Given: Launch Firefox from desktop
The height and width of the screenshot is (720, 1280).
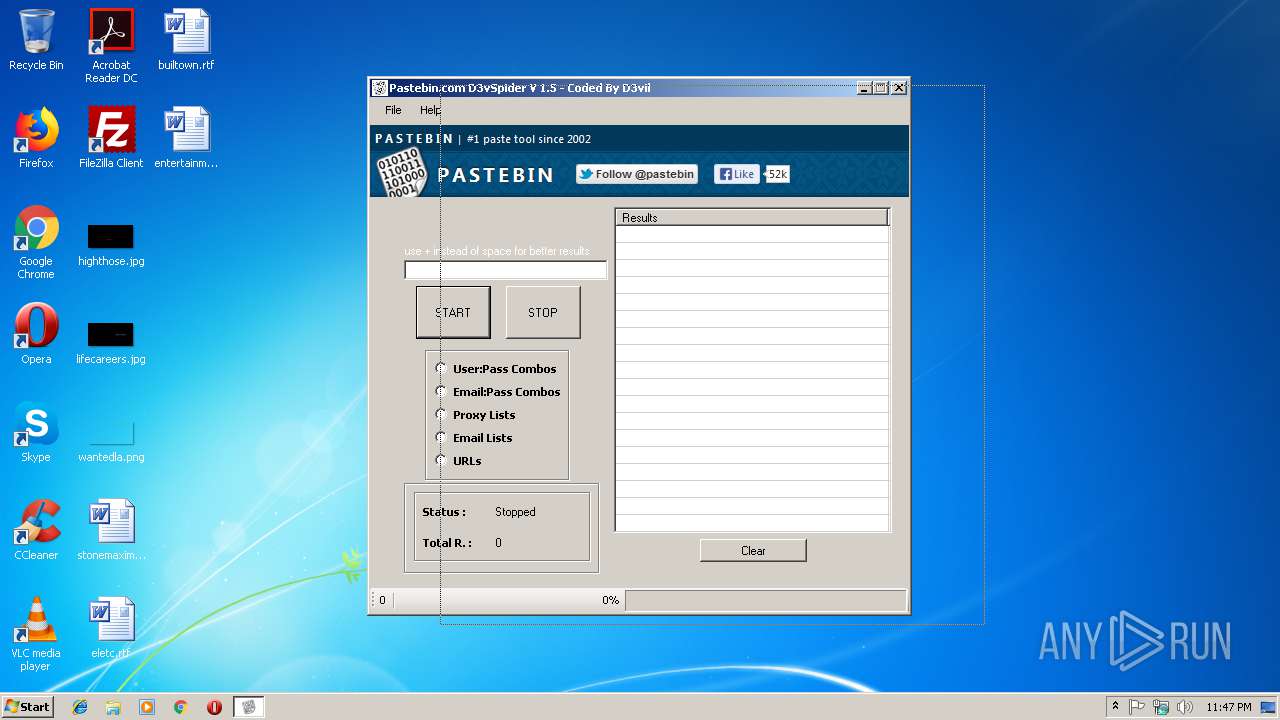Looking at the screenshot, I should pyautogui.click(x=36, y=138).
